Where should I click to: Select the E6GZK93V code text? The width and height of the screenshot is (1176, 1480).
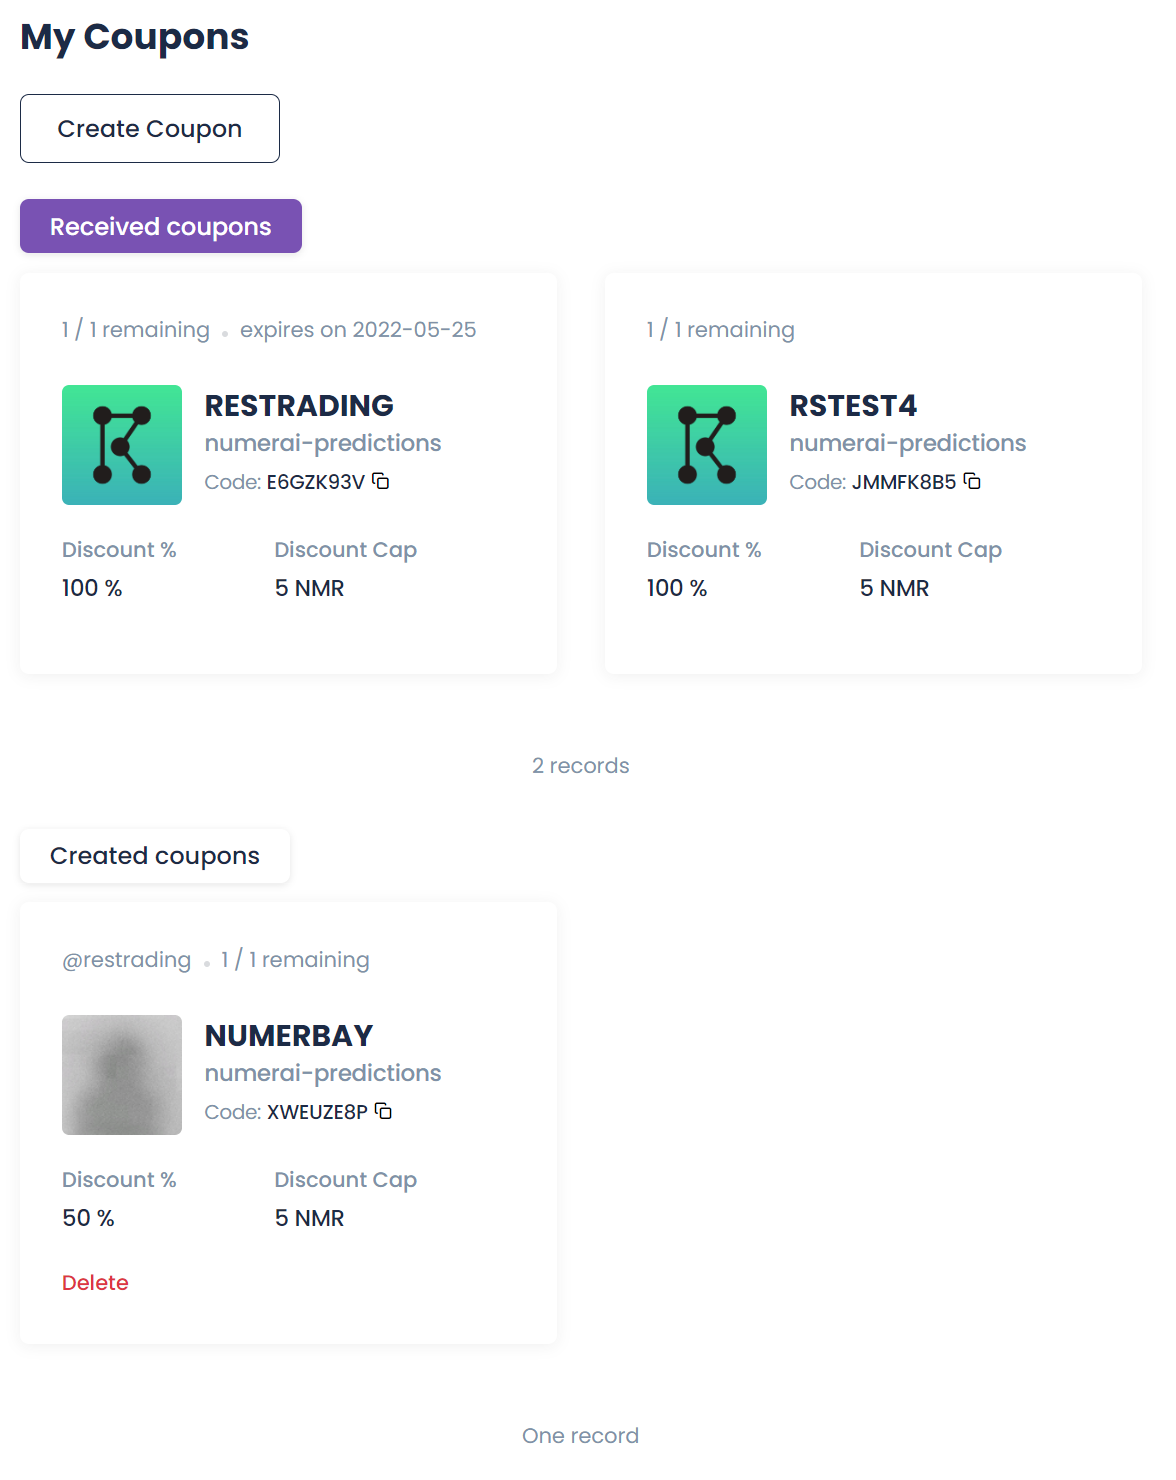click(x=316, y=482)
